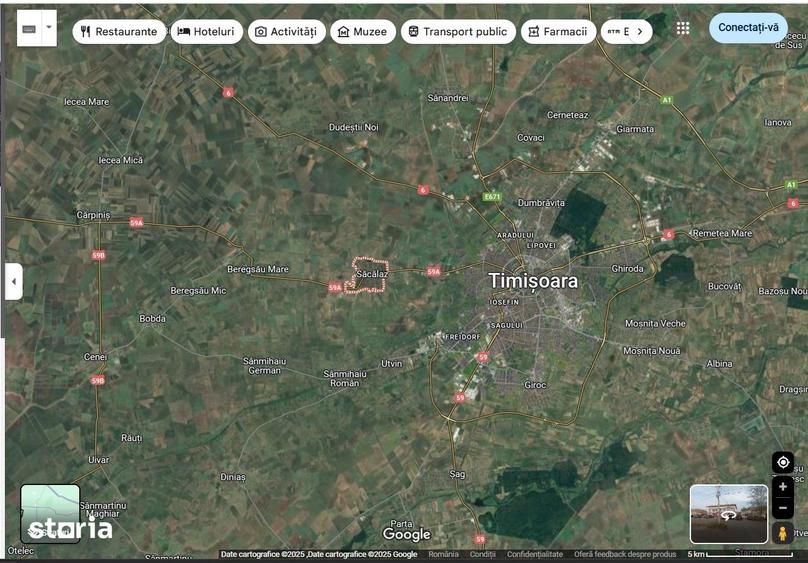Viewport: 808px width, 563px height.
Task: Open the Google apps grid icon
Action: [683, 28]
